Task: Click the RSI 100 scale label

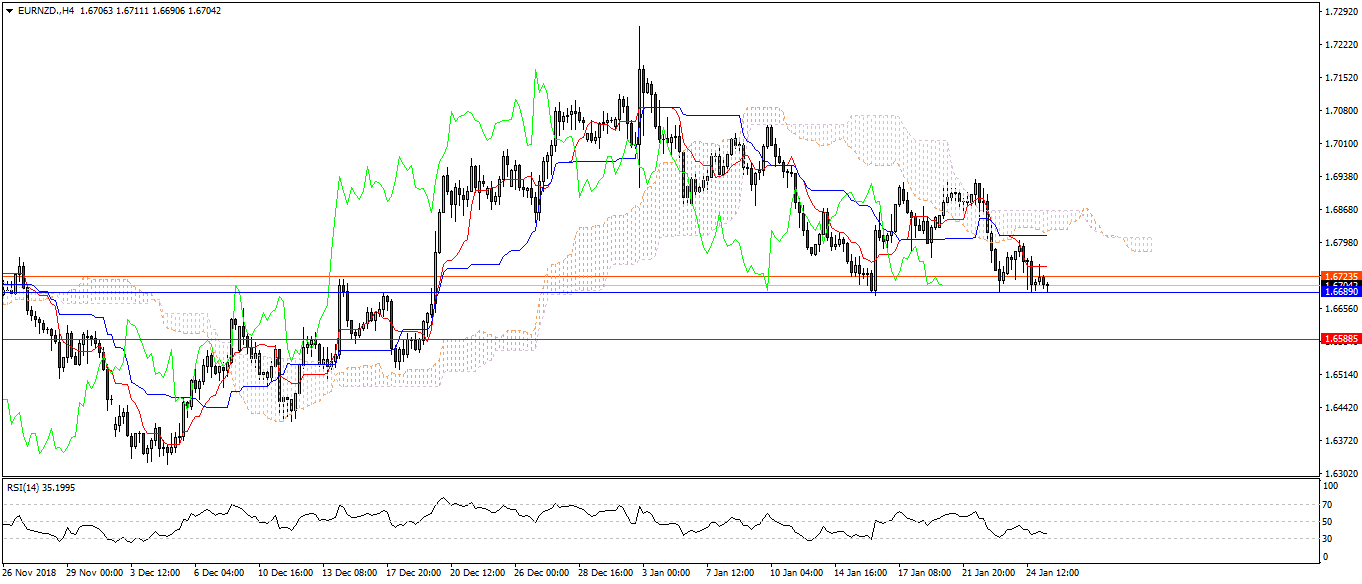Action: coord(1330,486)
